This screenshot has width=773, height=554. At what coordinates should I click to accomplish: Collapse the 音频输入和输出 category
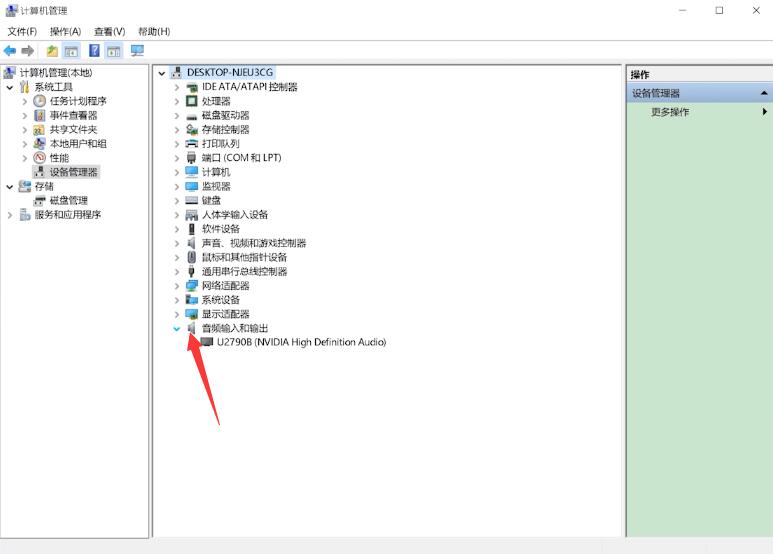pyautogui.click(x=176, y=329)
